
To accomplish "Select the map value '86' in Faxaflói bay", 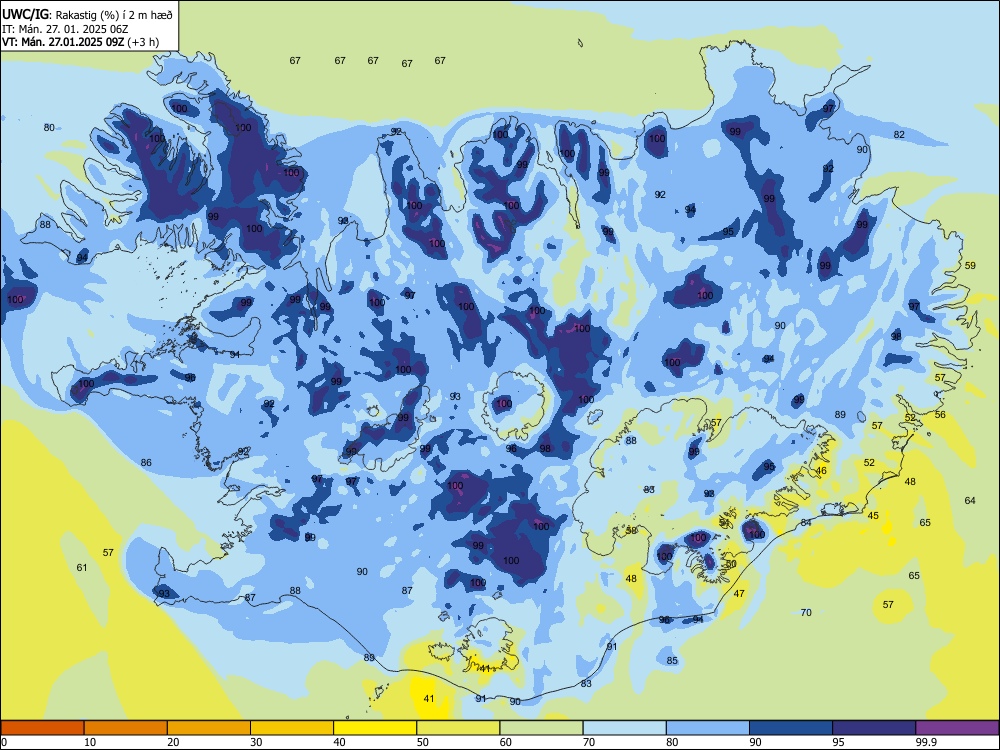I will [x=146, y=462].
